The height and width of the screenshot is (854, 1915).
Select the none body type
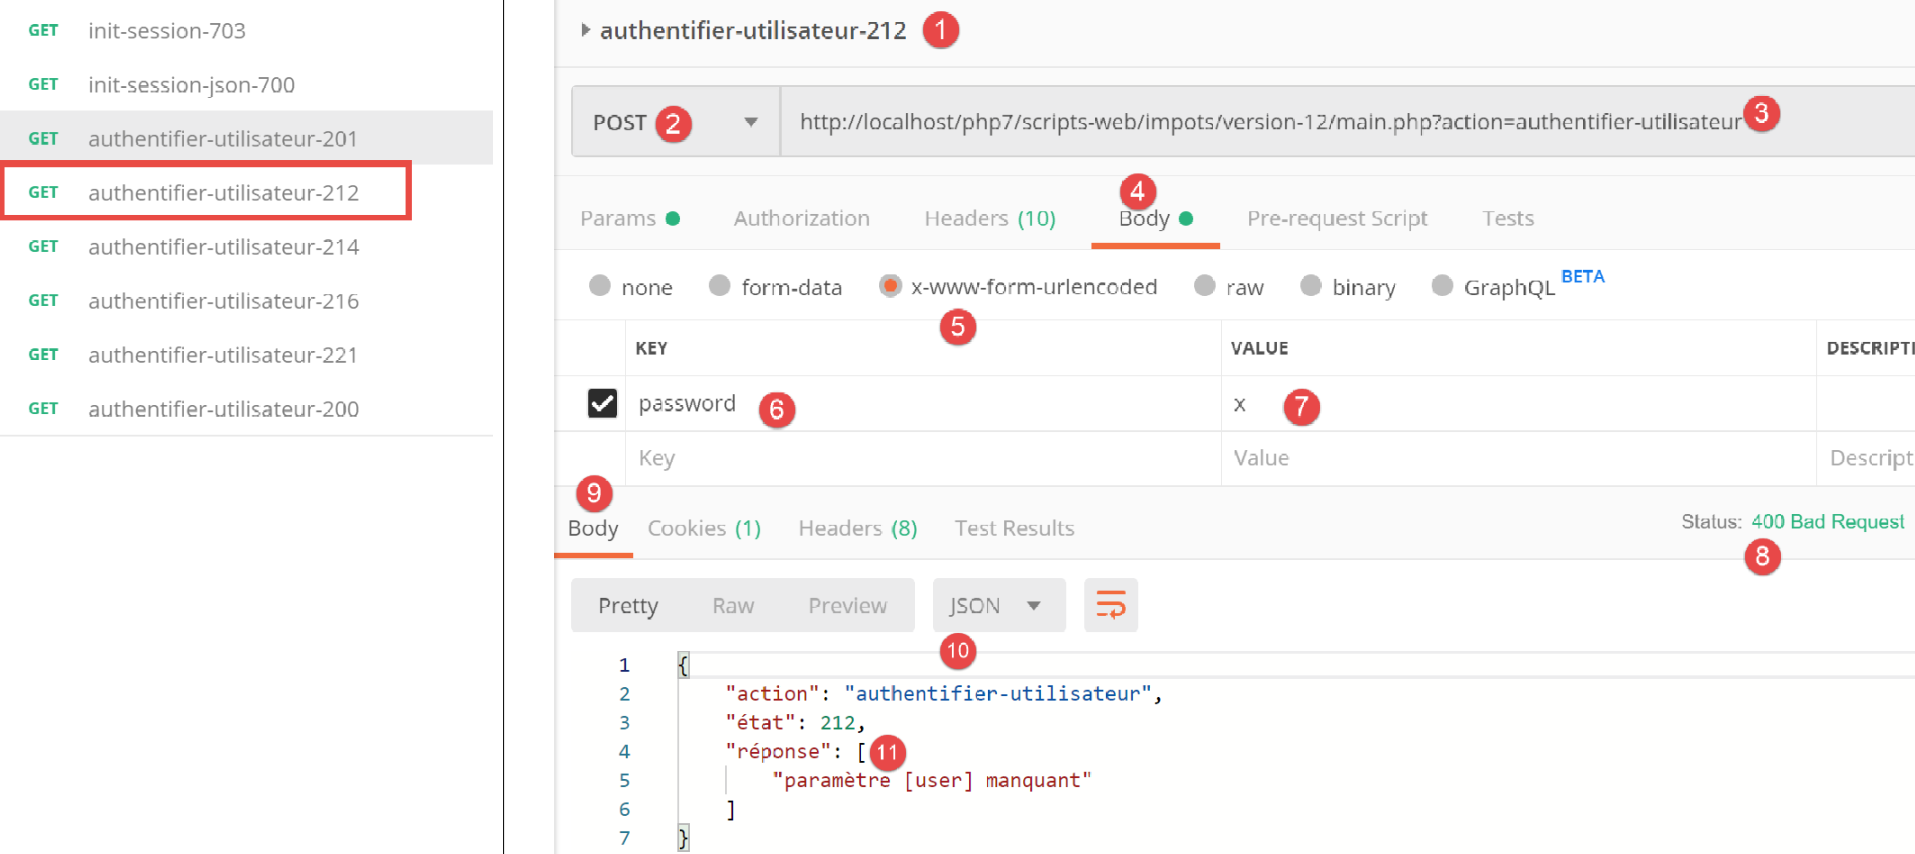600,286
